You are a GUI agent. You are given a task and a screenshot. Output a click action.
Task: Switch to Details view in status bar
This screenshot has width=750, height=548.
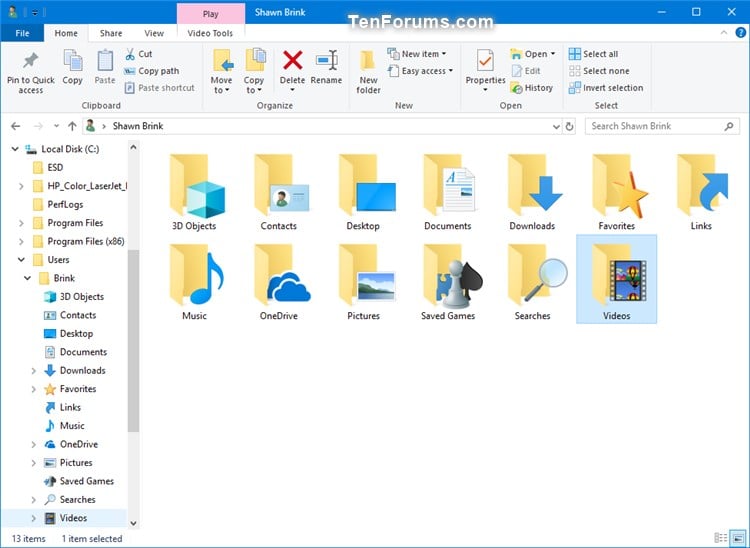coord(720,538)
